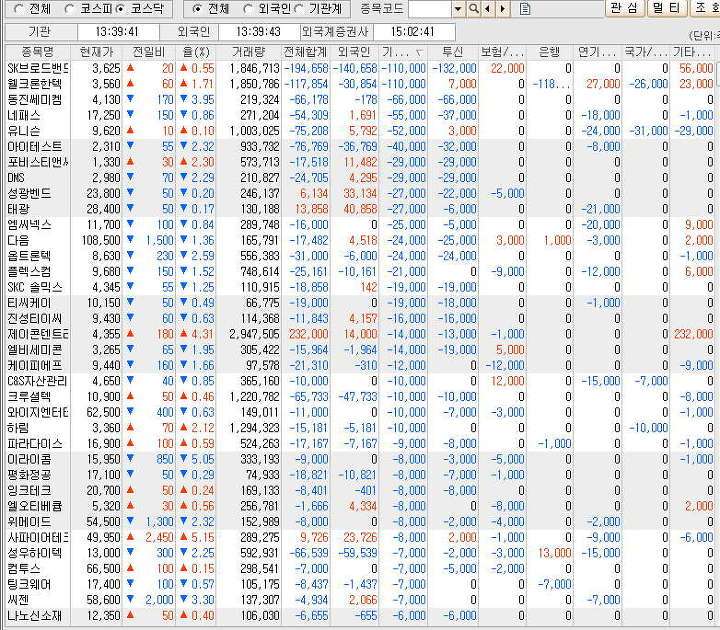Select the 코스피 radio button
The image size is (720, 630).
[69, 9]
